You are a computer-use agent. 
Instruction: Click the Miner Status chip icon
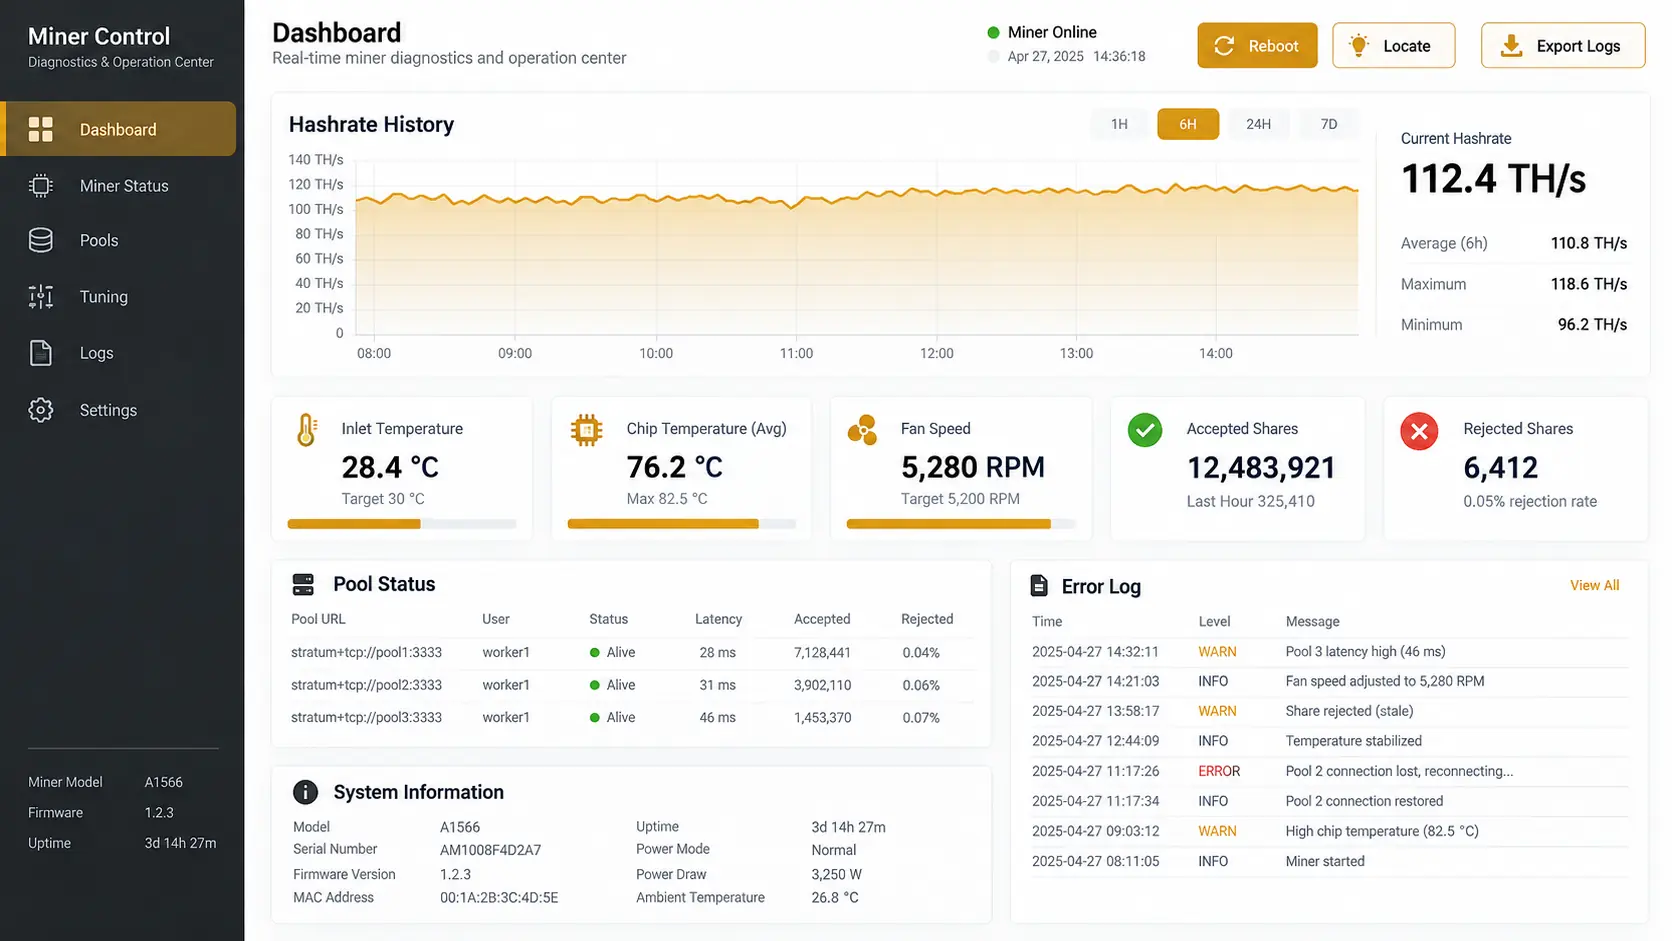pos(41,186)
